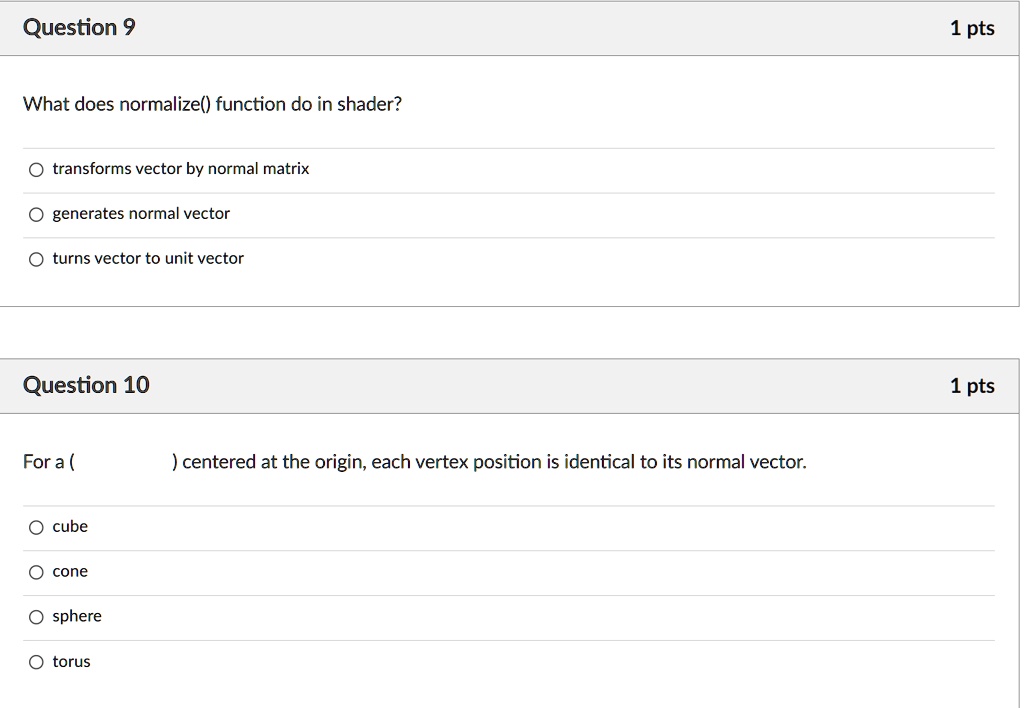1024x708 pixels.
Task: Click the 'transforms vector by normal matrix' label
Action: [x=181, y=169]
